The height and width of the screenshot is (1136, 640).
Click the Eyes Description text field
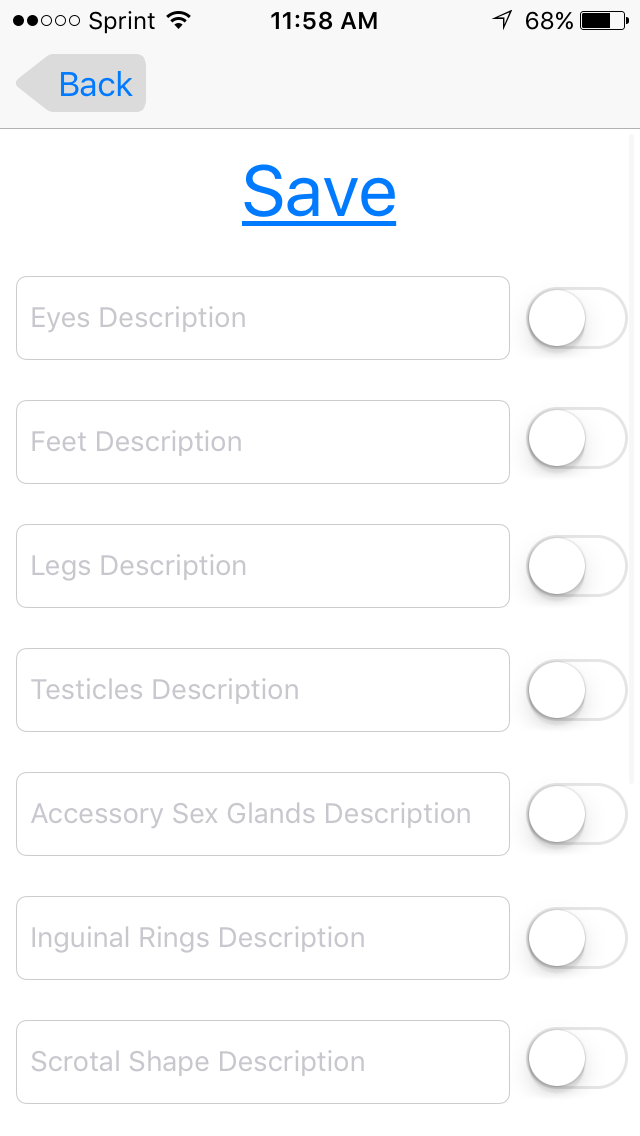coord(262,318)
